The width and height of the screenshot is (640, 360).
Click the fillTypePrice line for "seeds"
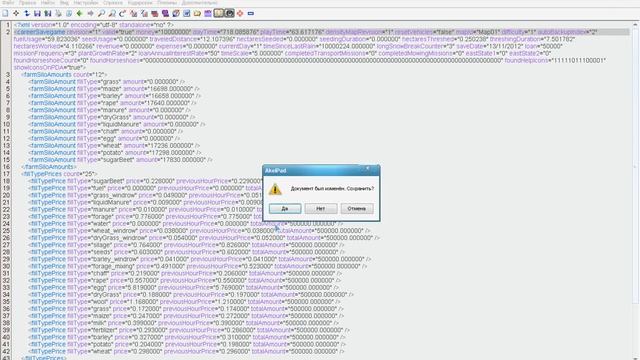pos(187,252)
